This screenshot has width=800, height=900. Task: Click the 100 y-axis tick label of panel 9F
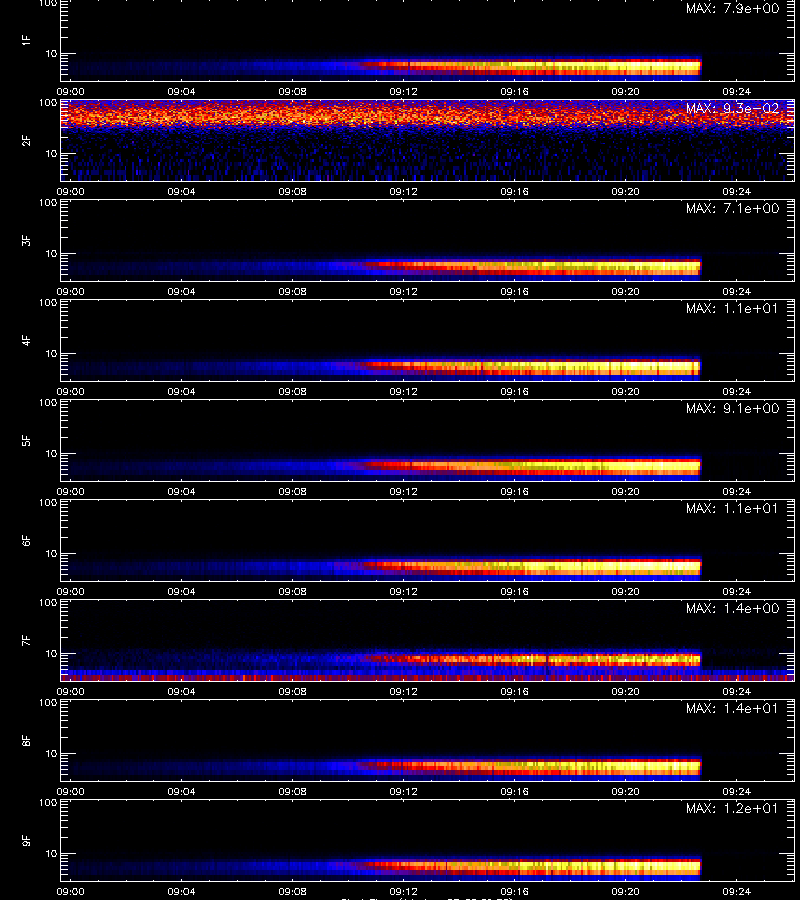(48, 802)
